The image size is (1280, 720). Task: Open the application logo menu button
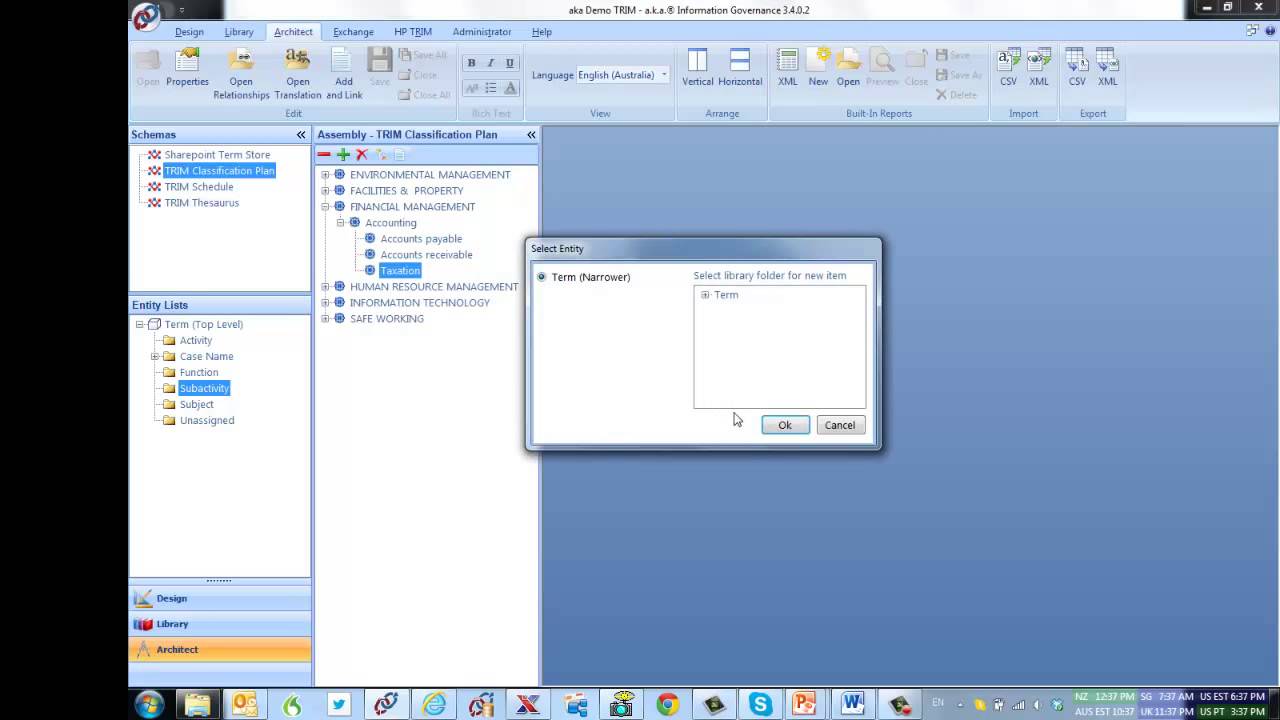coord(146,17)
